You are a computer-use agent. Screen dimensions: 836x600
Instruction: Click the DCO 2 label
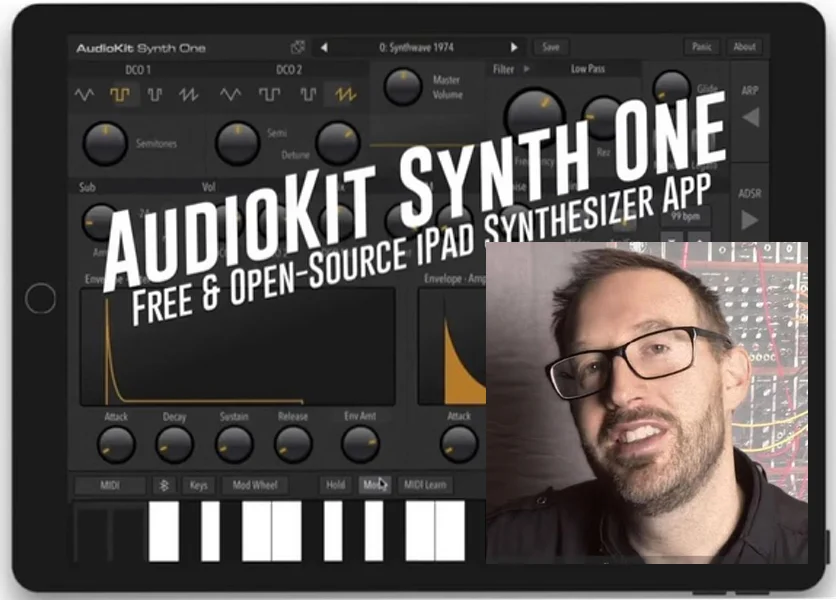click(x=289, y=70)
